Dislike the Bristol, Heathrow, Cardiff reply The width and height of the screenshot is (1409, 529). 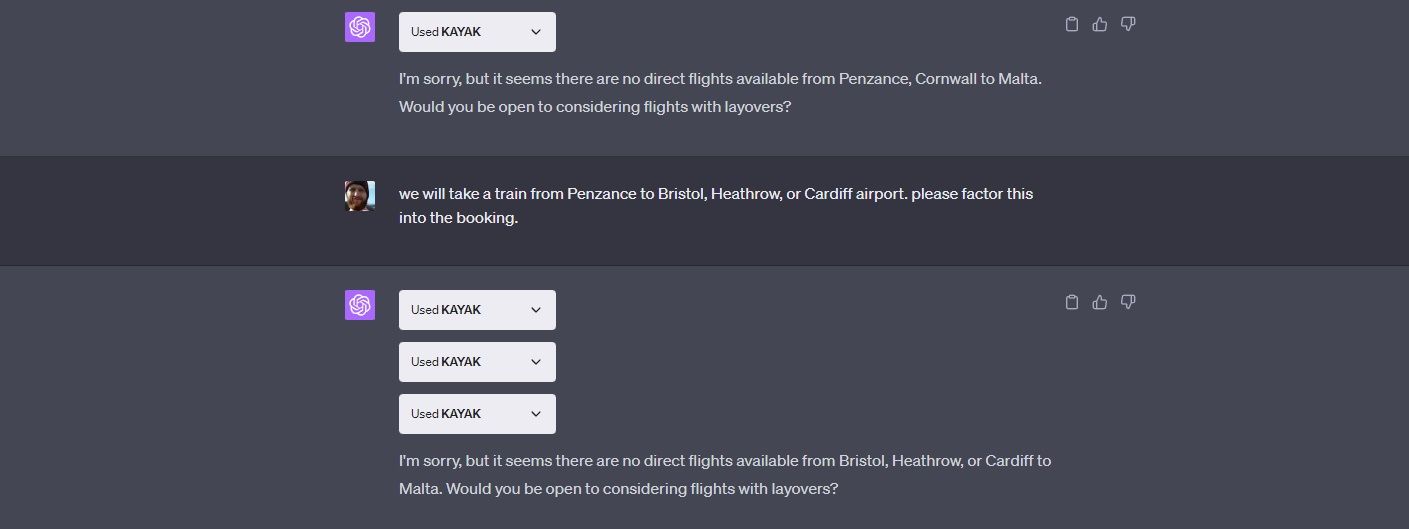click(x=1128, y=302)
